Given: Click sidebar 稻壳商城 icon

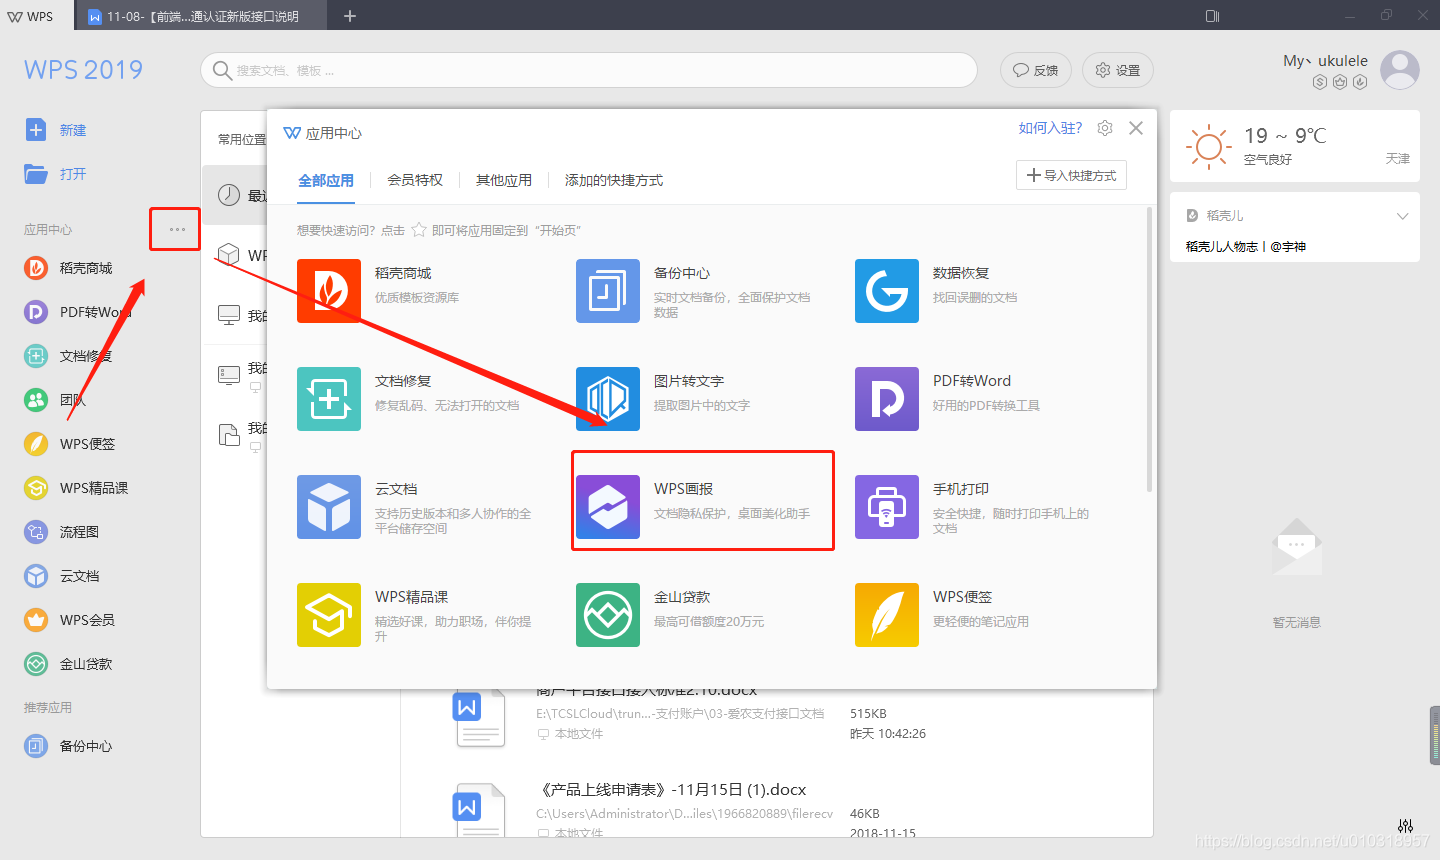Looking at the screenshot, I should [36, 268].
